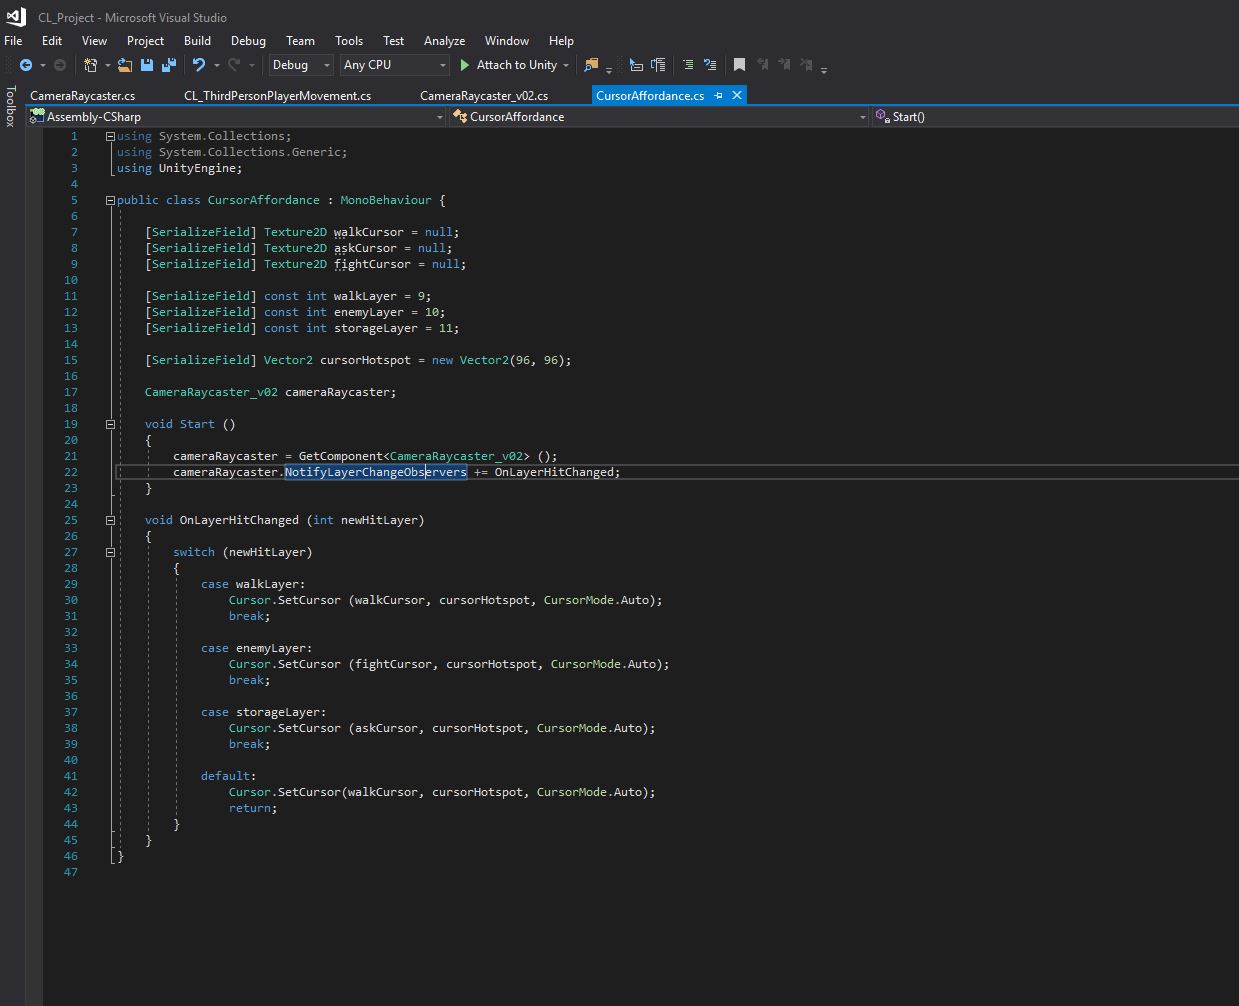Click the Navigate Backward arrow icon
This screenshot has height=1006, width=1239.
(26, 65)
